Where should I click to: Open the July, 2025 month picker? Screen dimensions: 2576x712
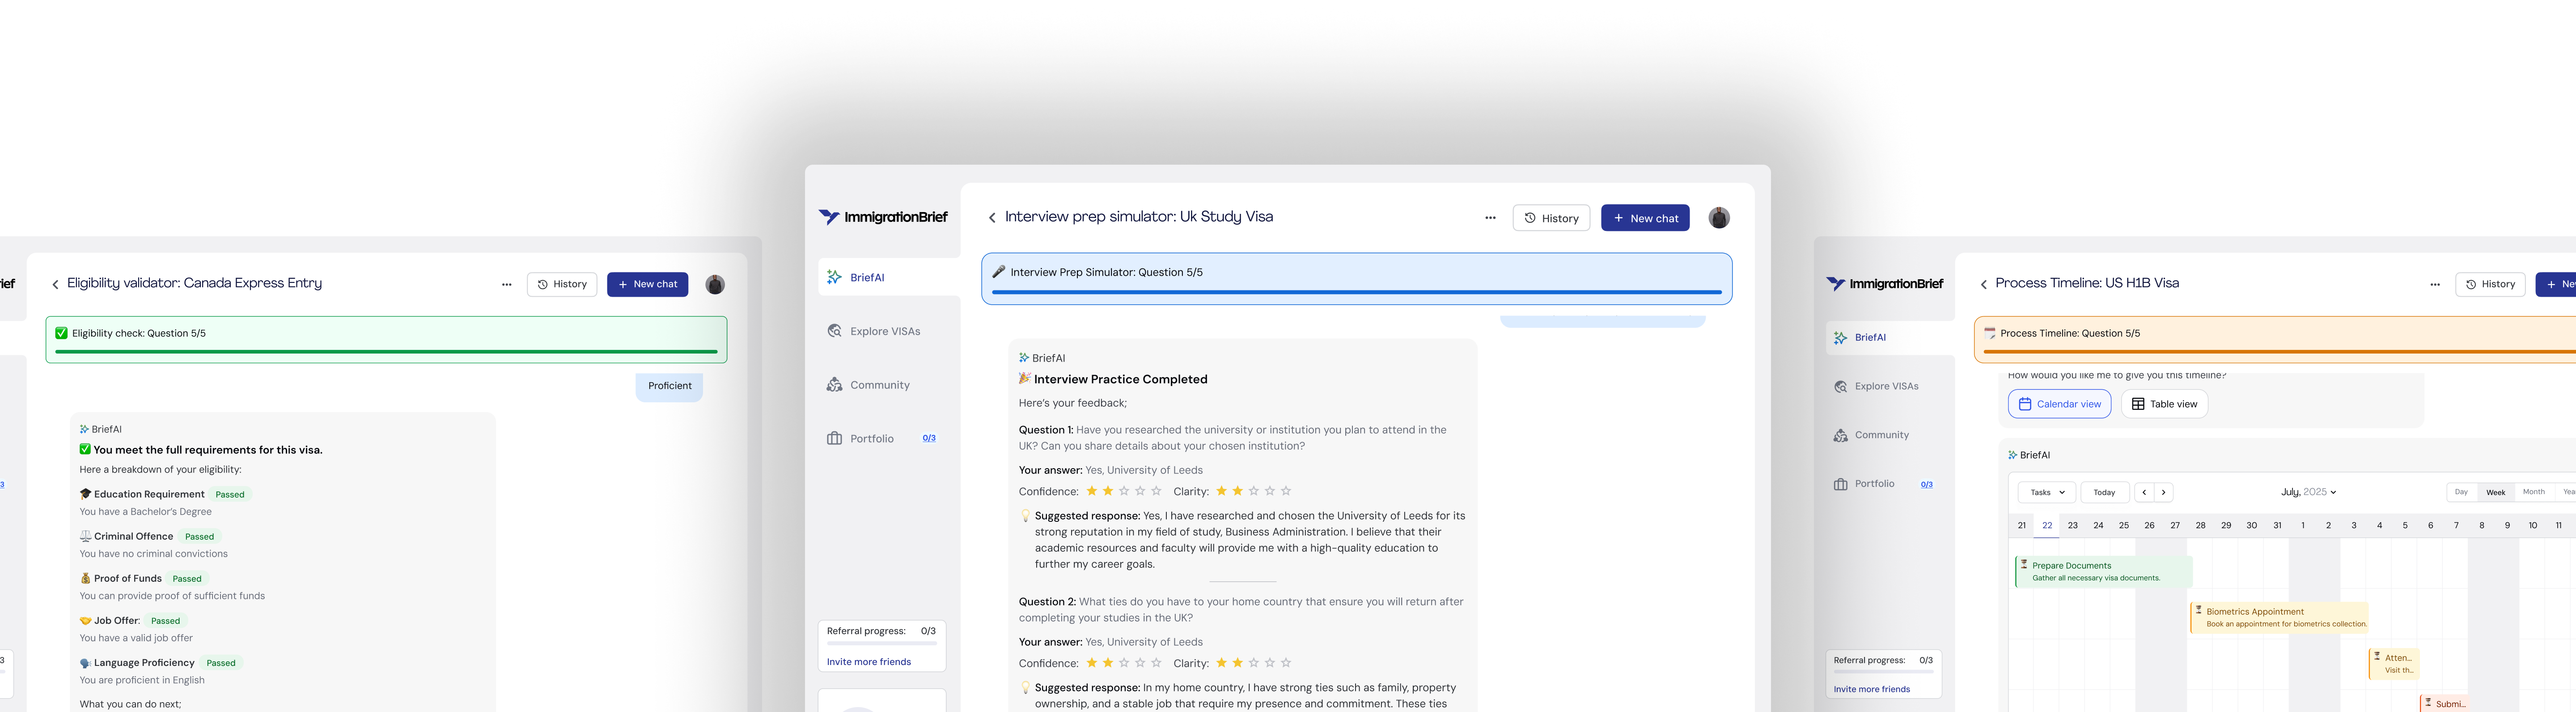pos(2308,492)
